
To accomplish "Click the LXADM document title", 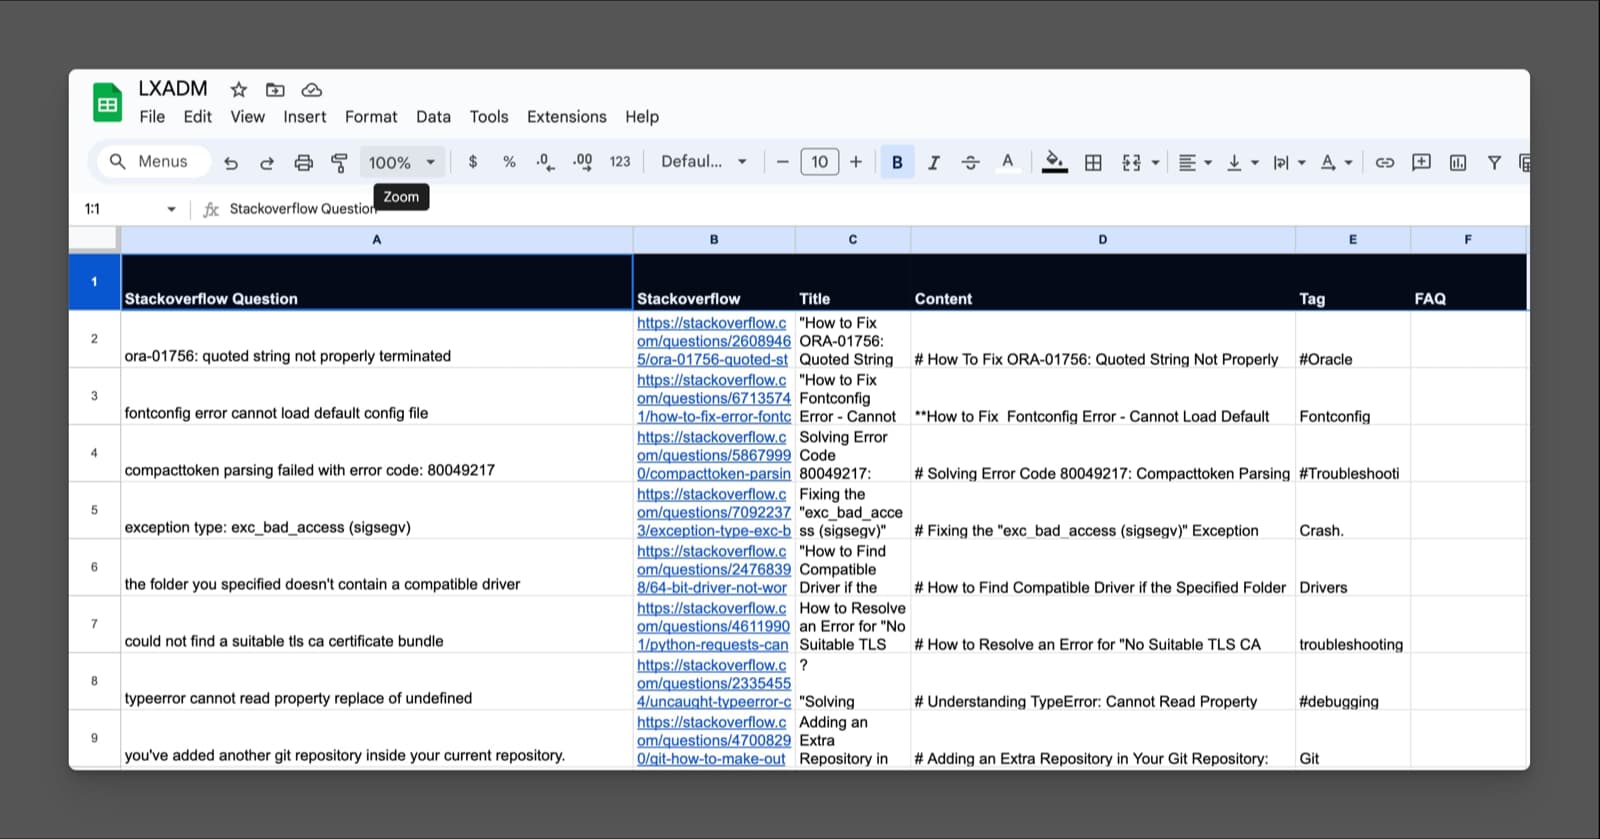I will 173,88.
